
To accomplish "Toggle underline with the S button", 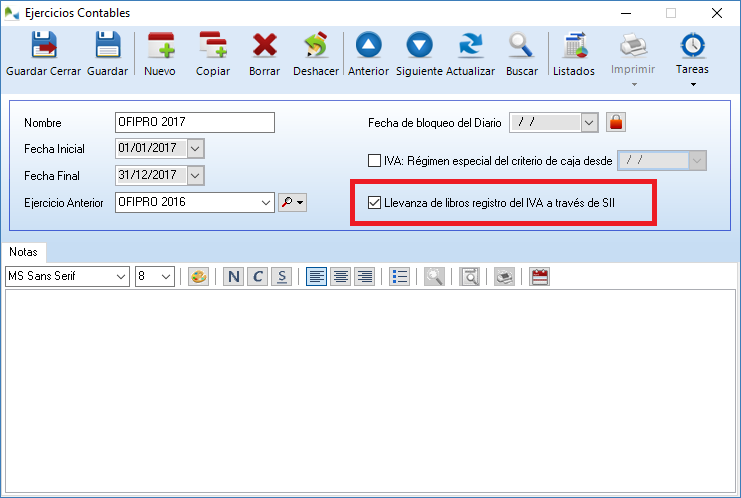I will (x=282, y=276).
